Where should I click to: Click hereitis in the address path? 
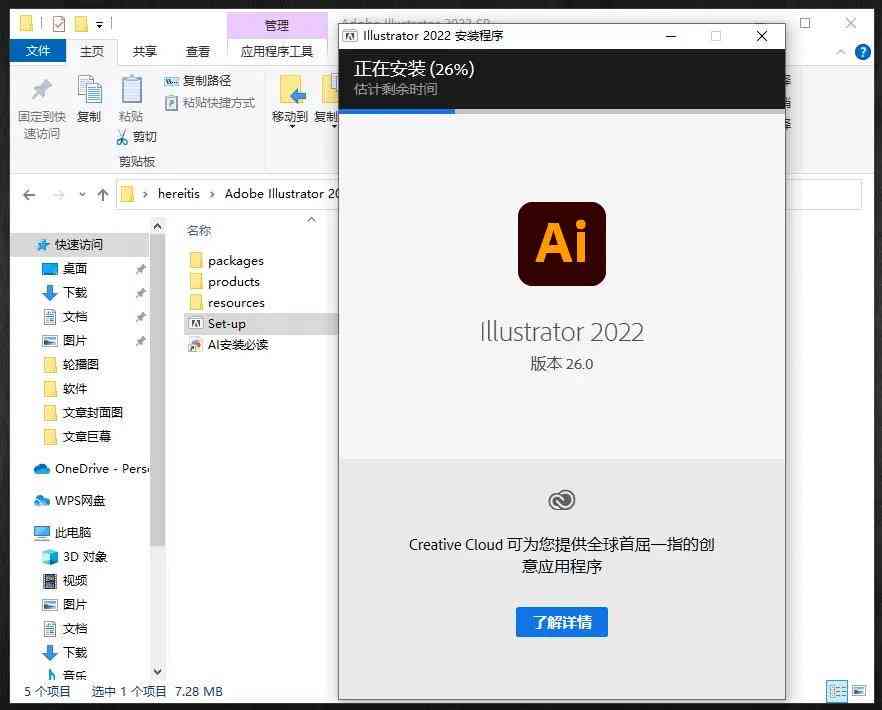coord(178,194)
